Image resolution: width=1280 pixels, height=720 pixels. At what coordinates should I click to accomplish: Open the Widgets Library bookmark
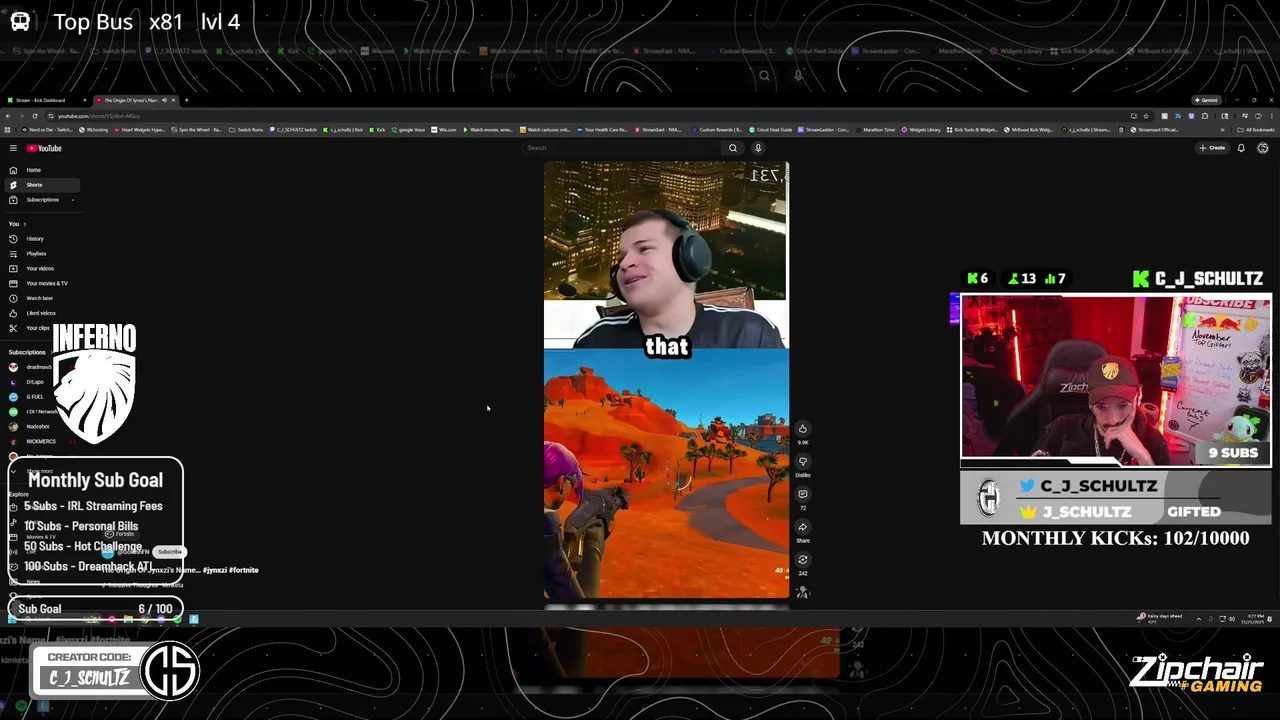[921, 130]
